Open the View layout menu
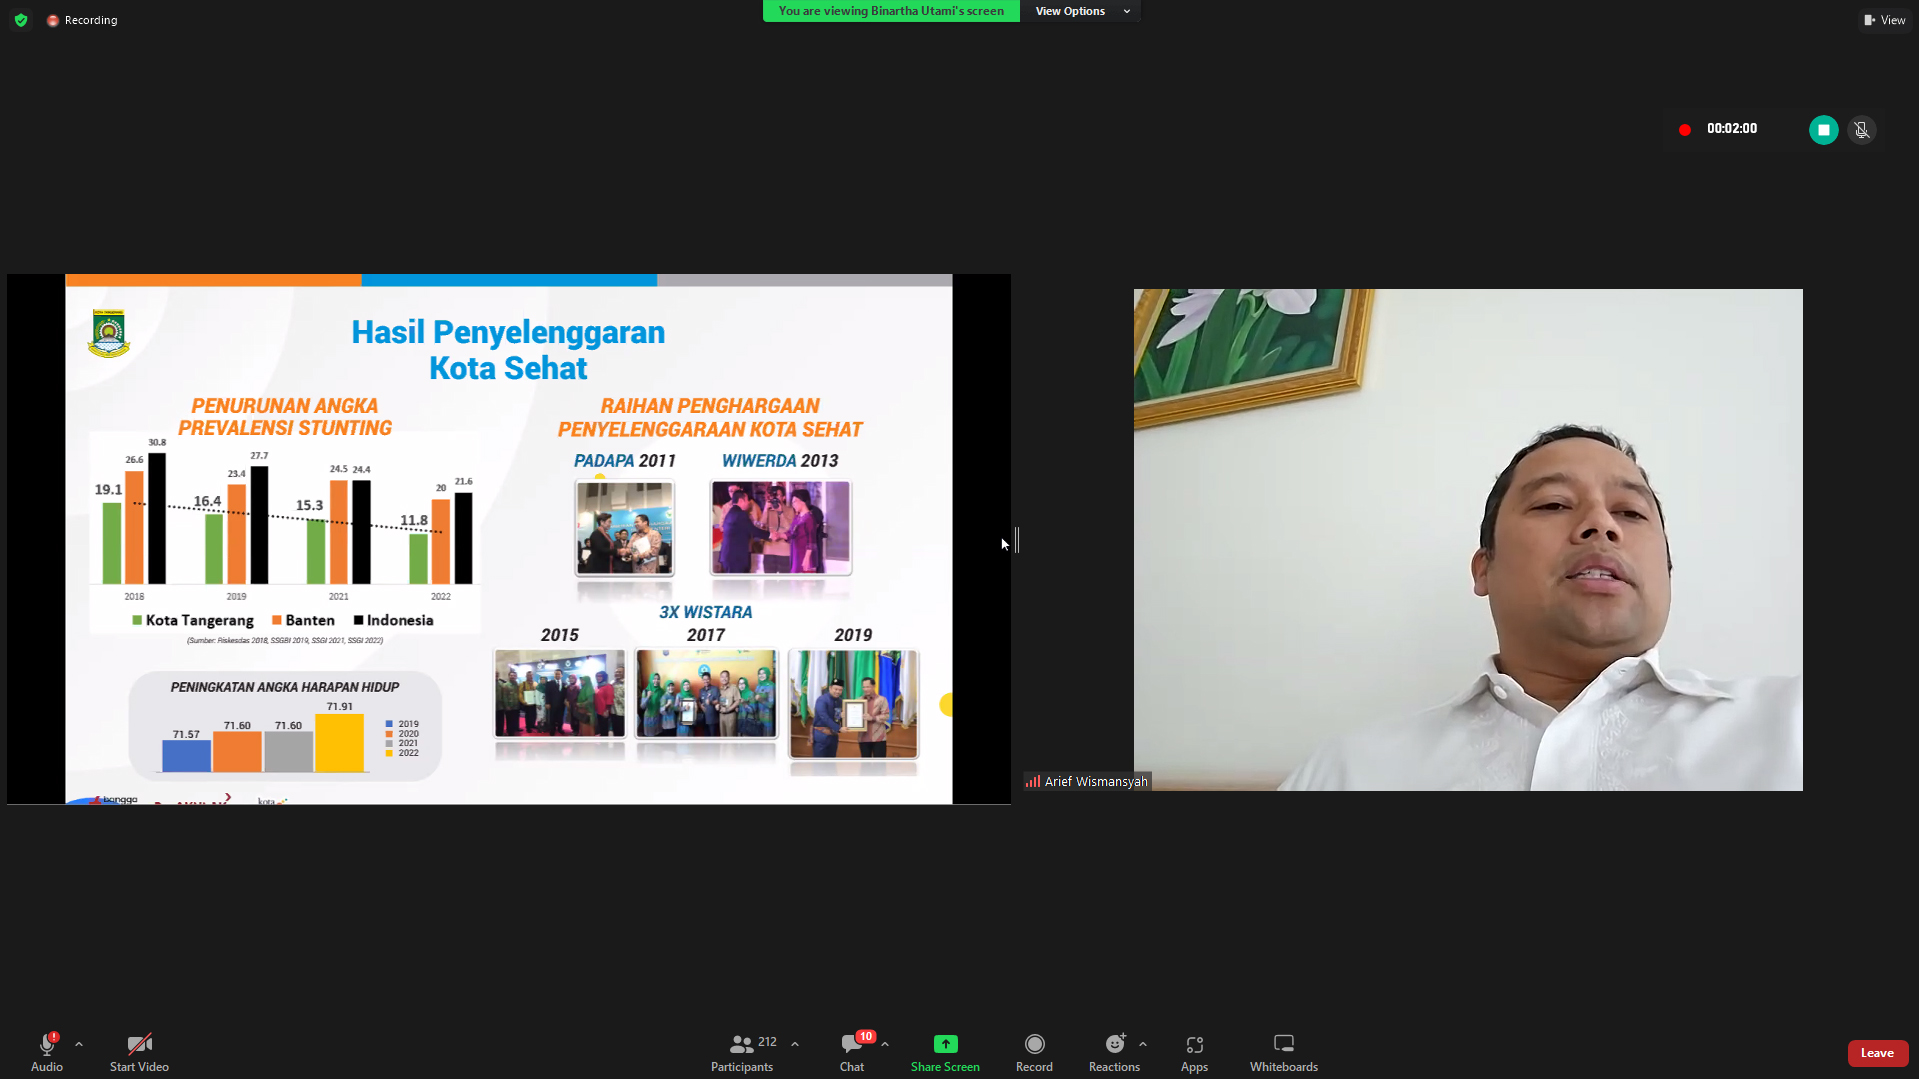 [x=1884, y=20]
